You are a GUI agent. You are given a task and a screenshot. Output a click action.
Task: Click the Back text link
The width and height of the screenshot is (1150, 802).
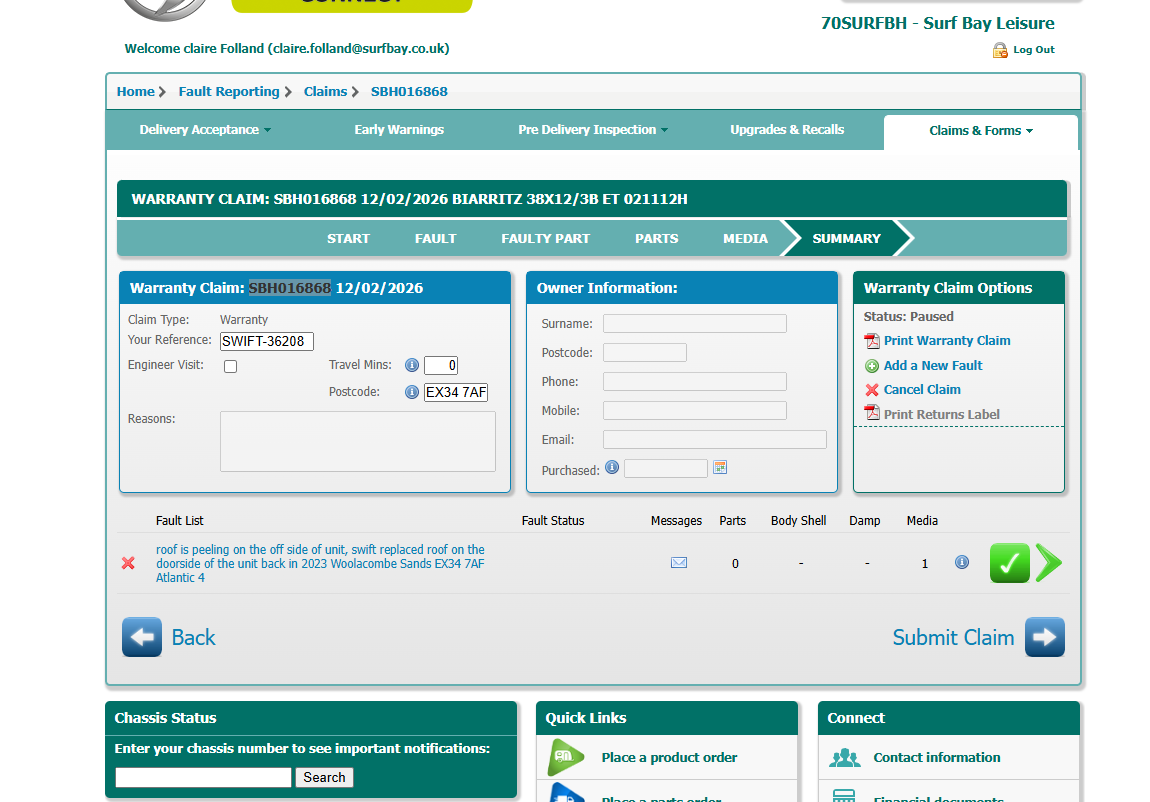[x=194, y=638]
